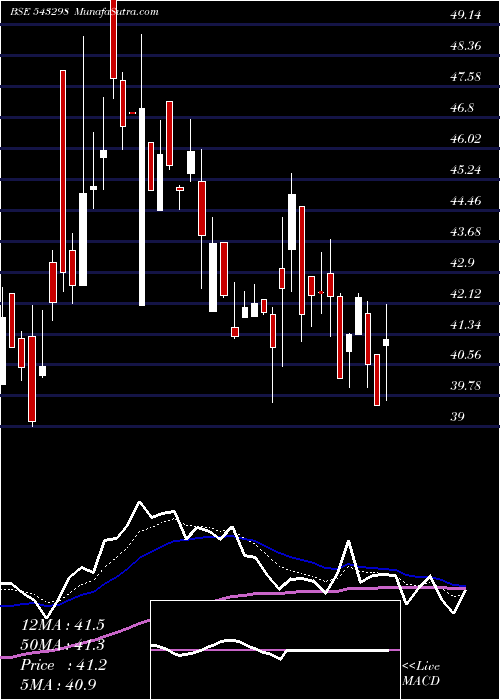Click the 42.9 price axis label

click(462, 262)
